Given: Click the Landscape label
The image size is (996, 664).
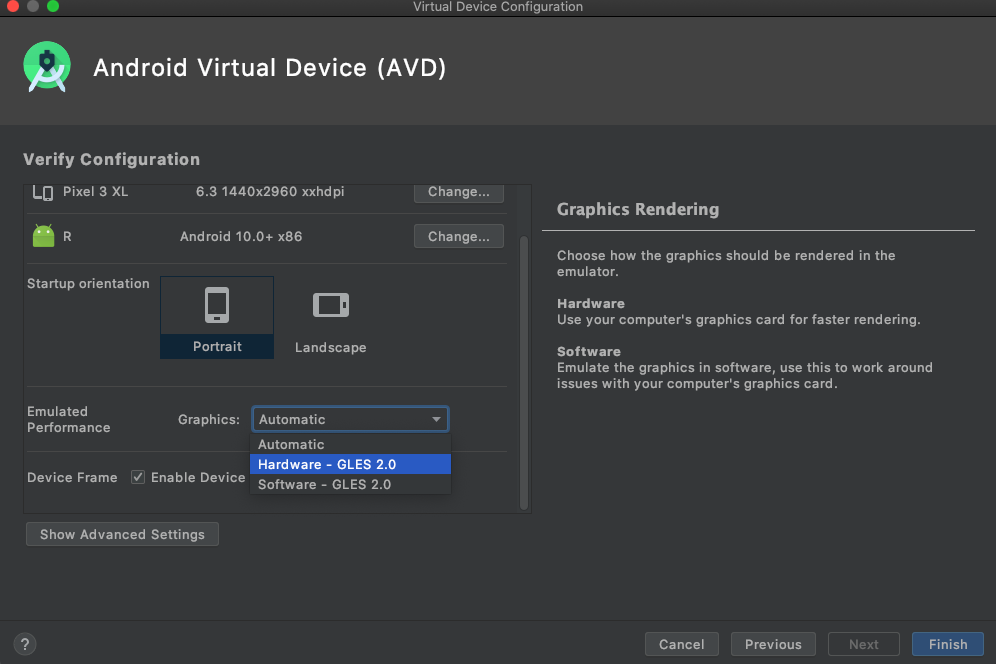Looking at the screenshot, I should pyautogui.click(x=330, y=348).
